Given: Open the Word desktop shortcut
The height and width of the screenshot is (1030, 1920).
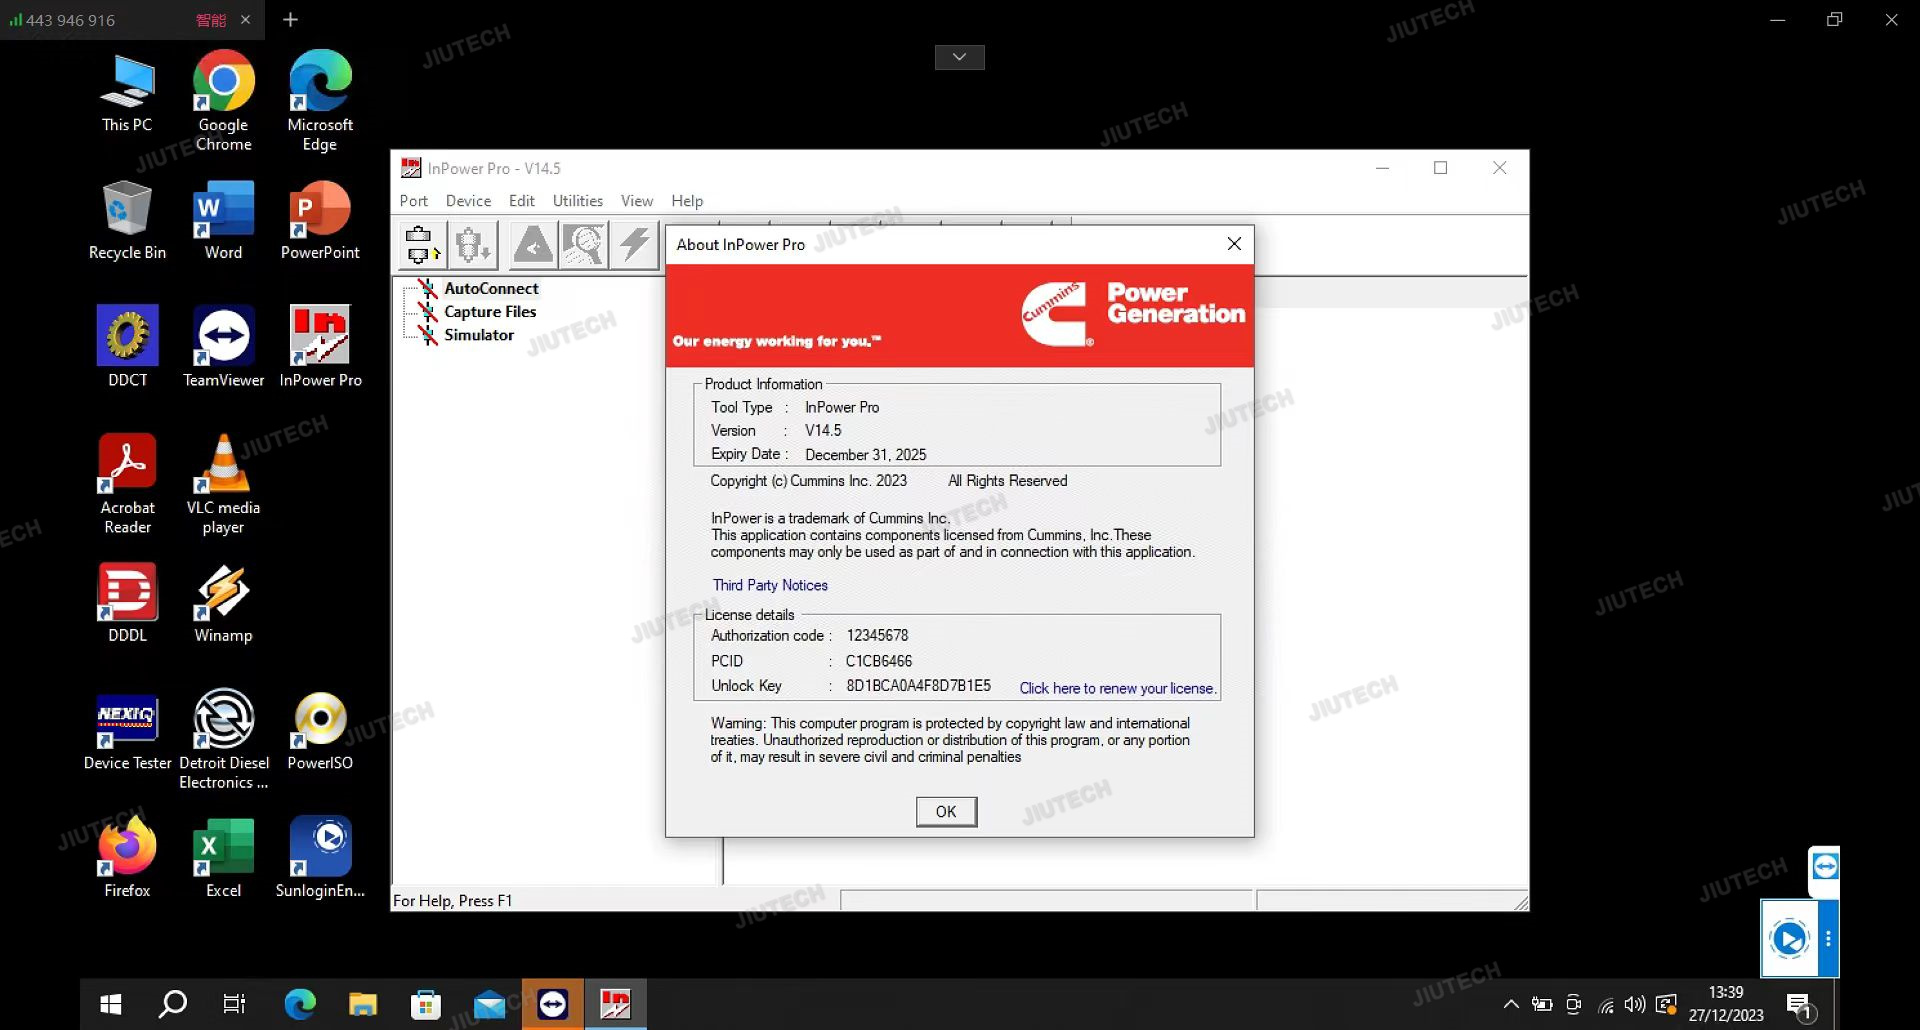Looking at the screenshot, I should [223, 220].
